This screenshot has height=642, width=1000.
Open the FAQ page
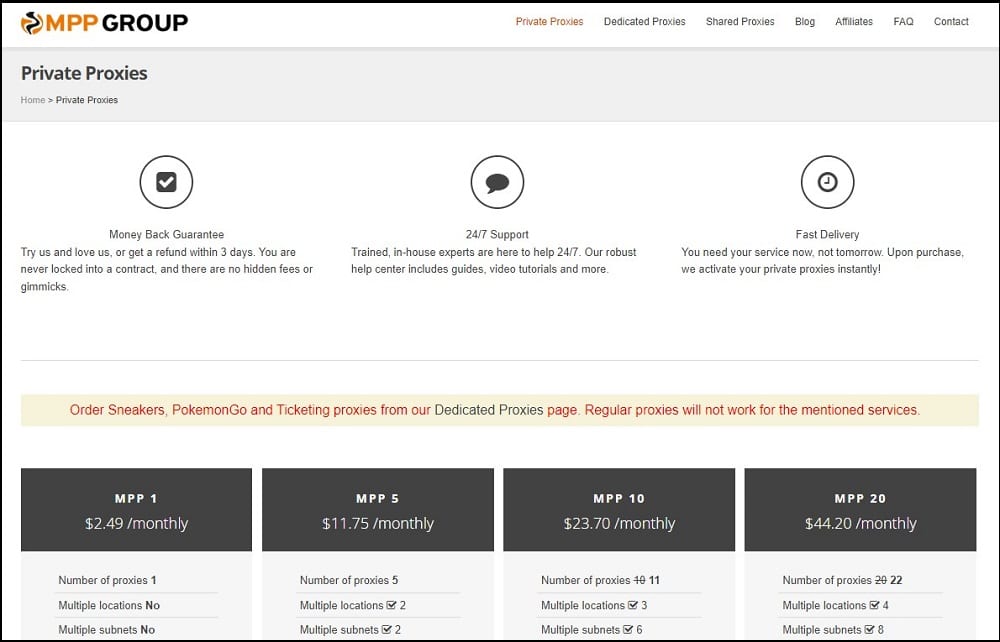click(x=903, y=22)
